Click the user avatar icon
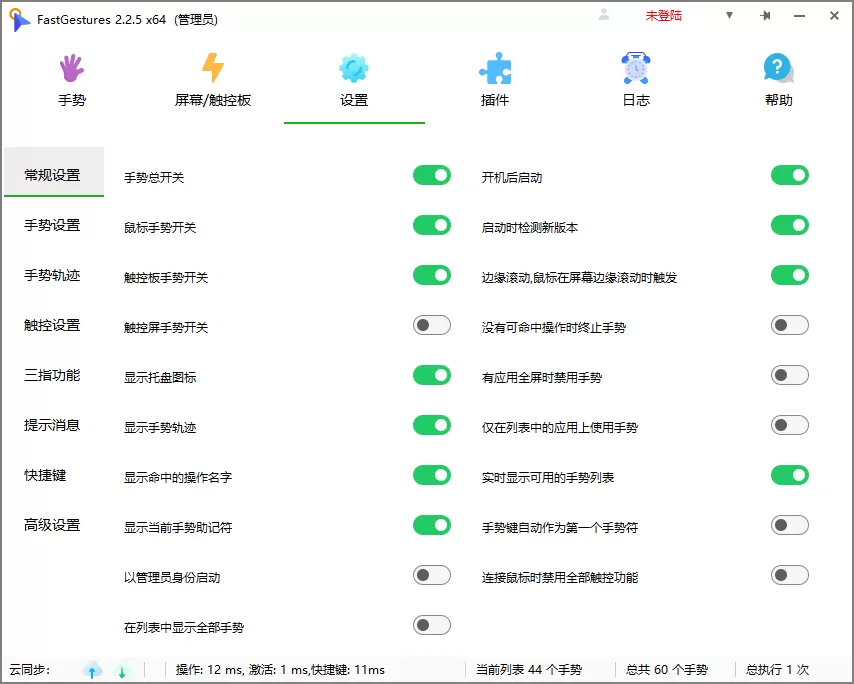 (602, 15)
